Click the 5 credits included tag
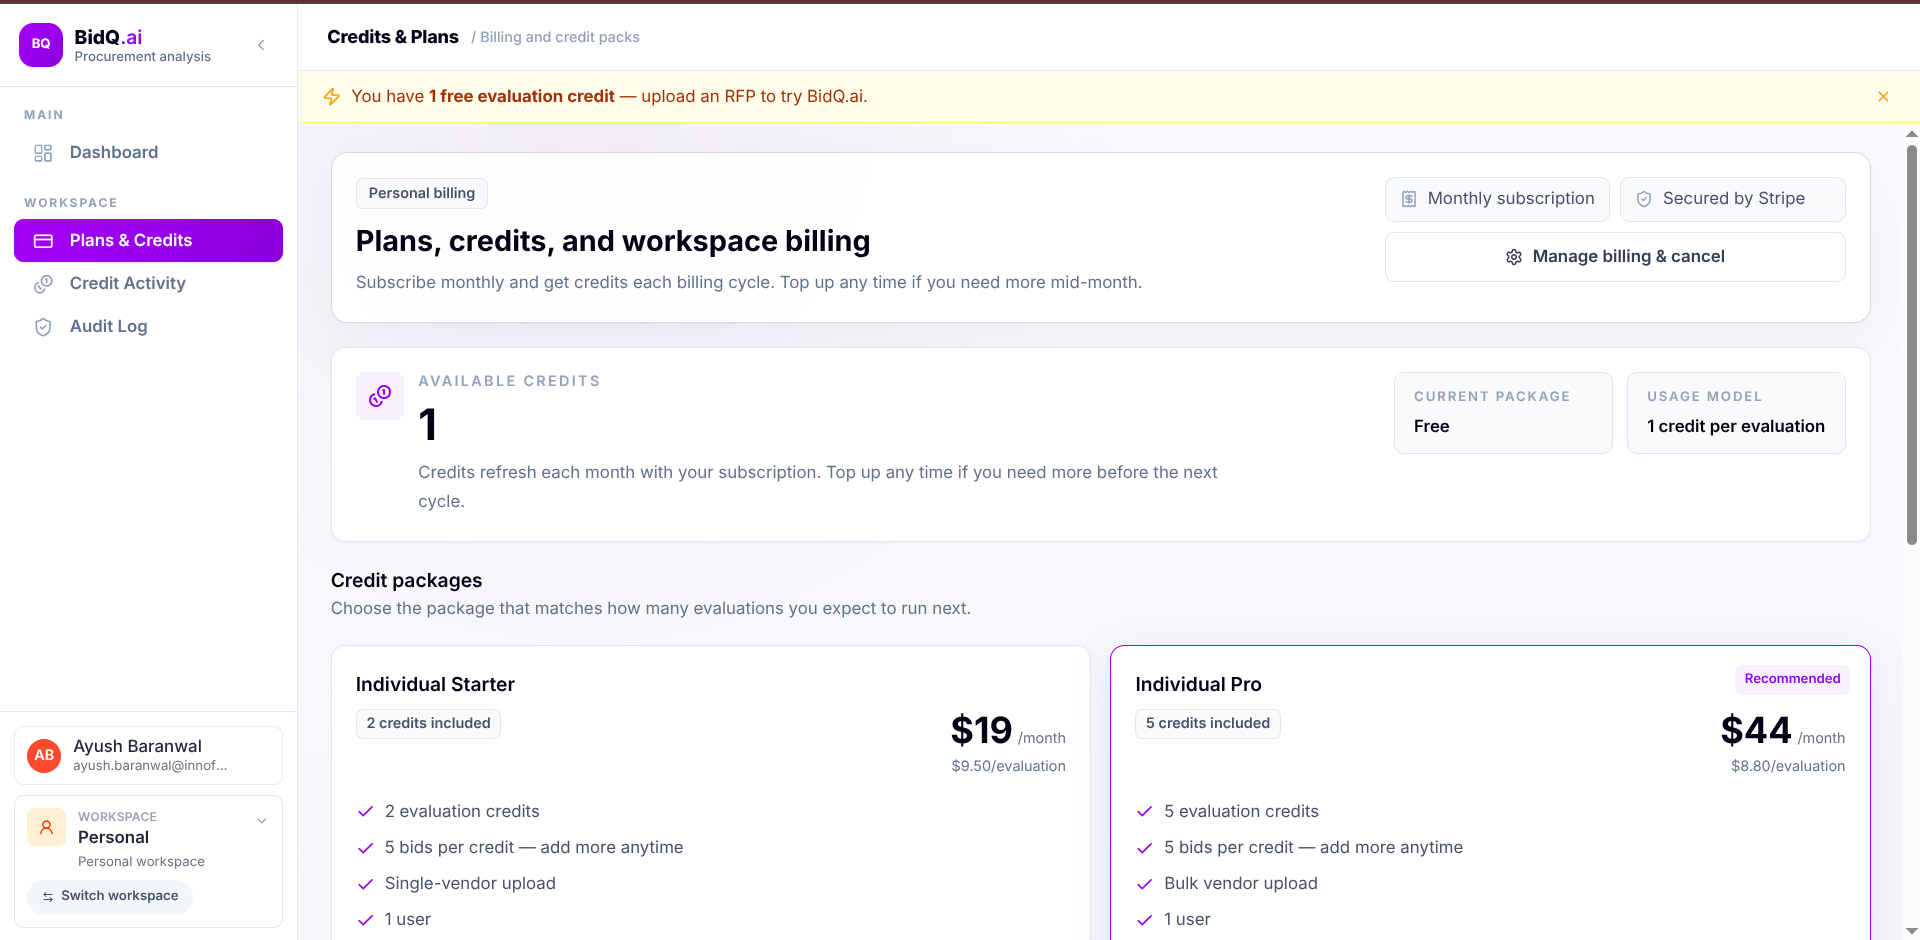 pyautogui.click(x=1208, y=724)
